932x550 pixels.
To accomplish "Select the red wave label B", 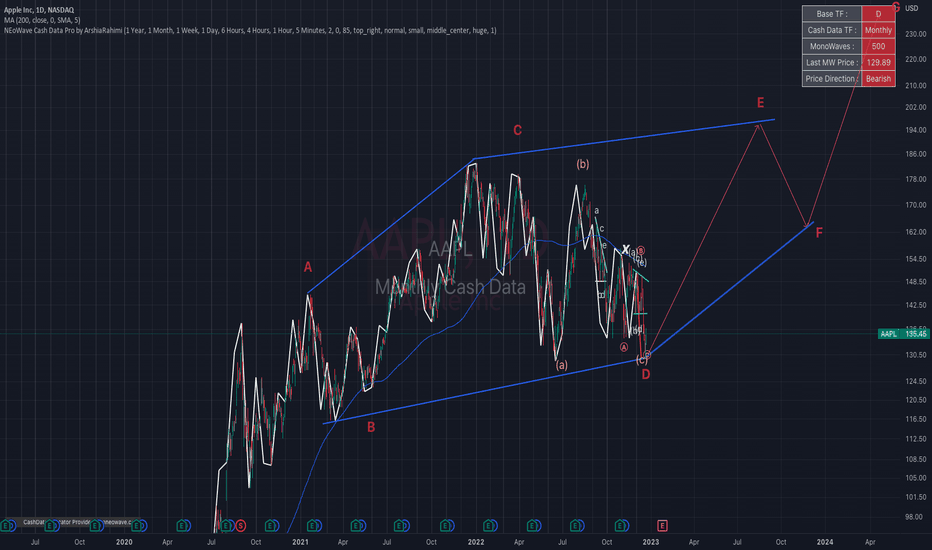I will tap(371, 427).
